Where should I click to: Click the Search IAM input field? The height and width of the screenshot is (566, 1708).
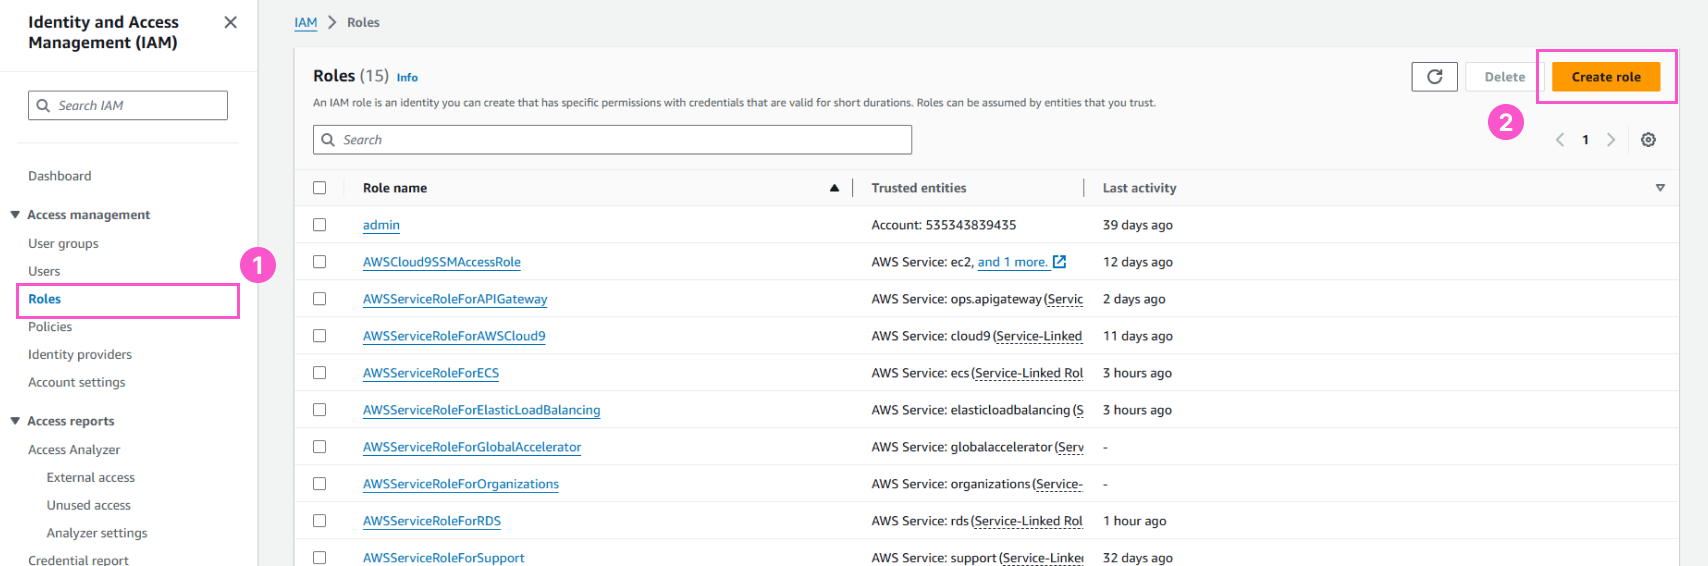pos(128,105)
